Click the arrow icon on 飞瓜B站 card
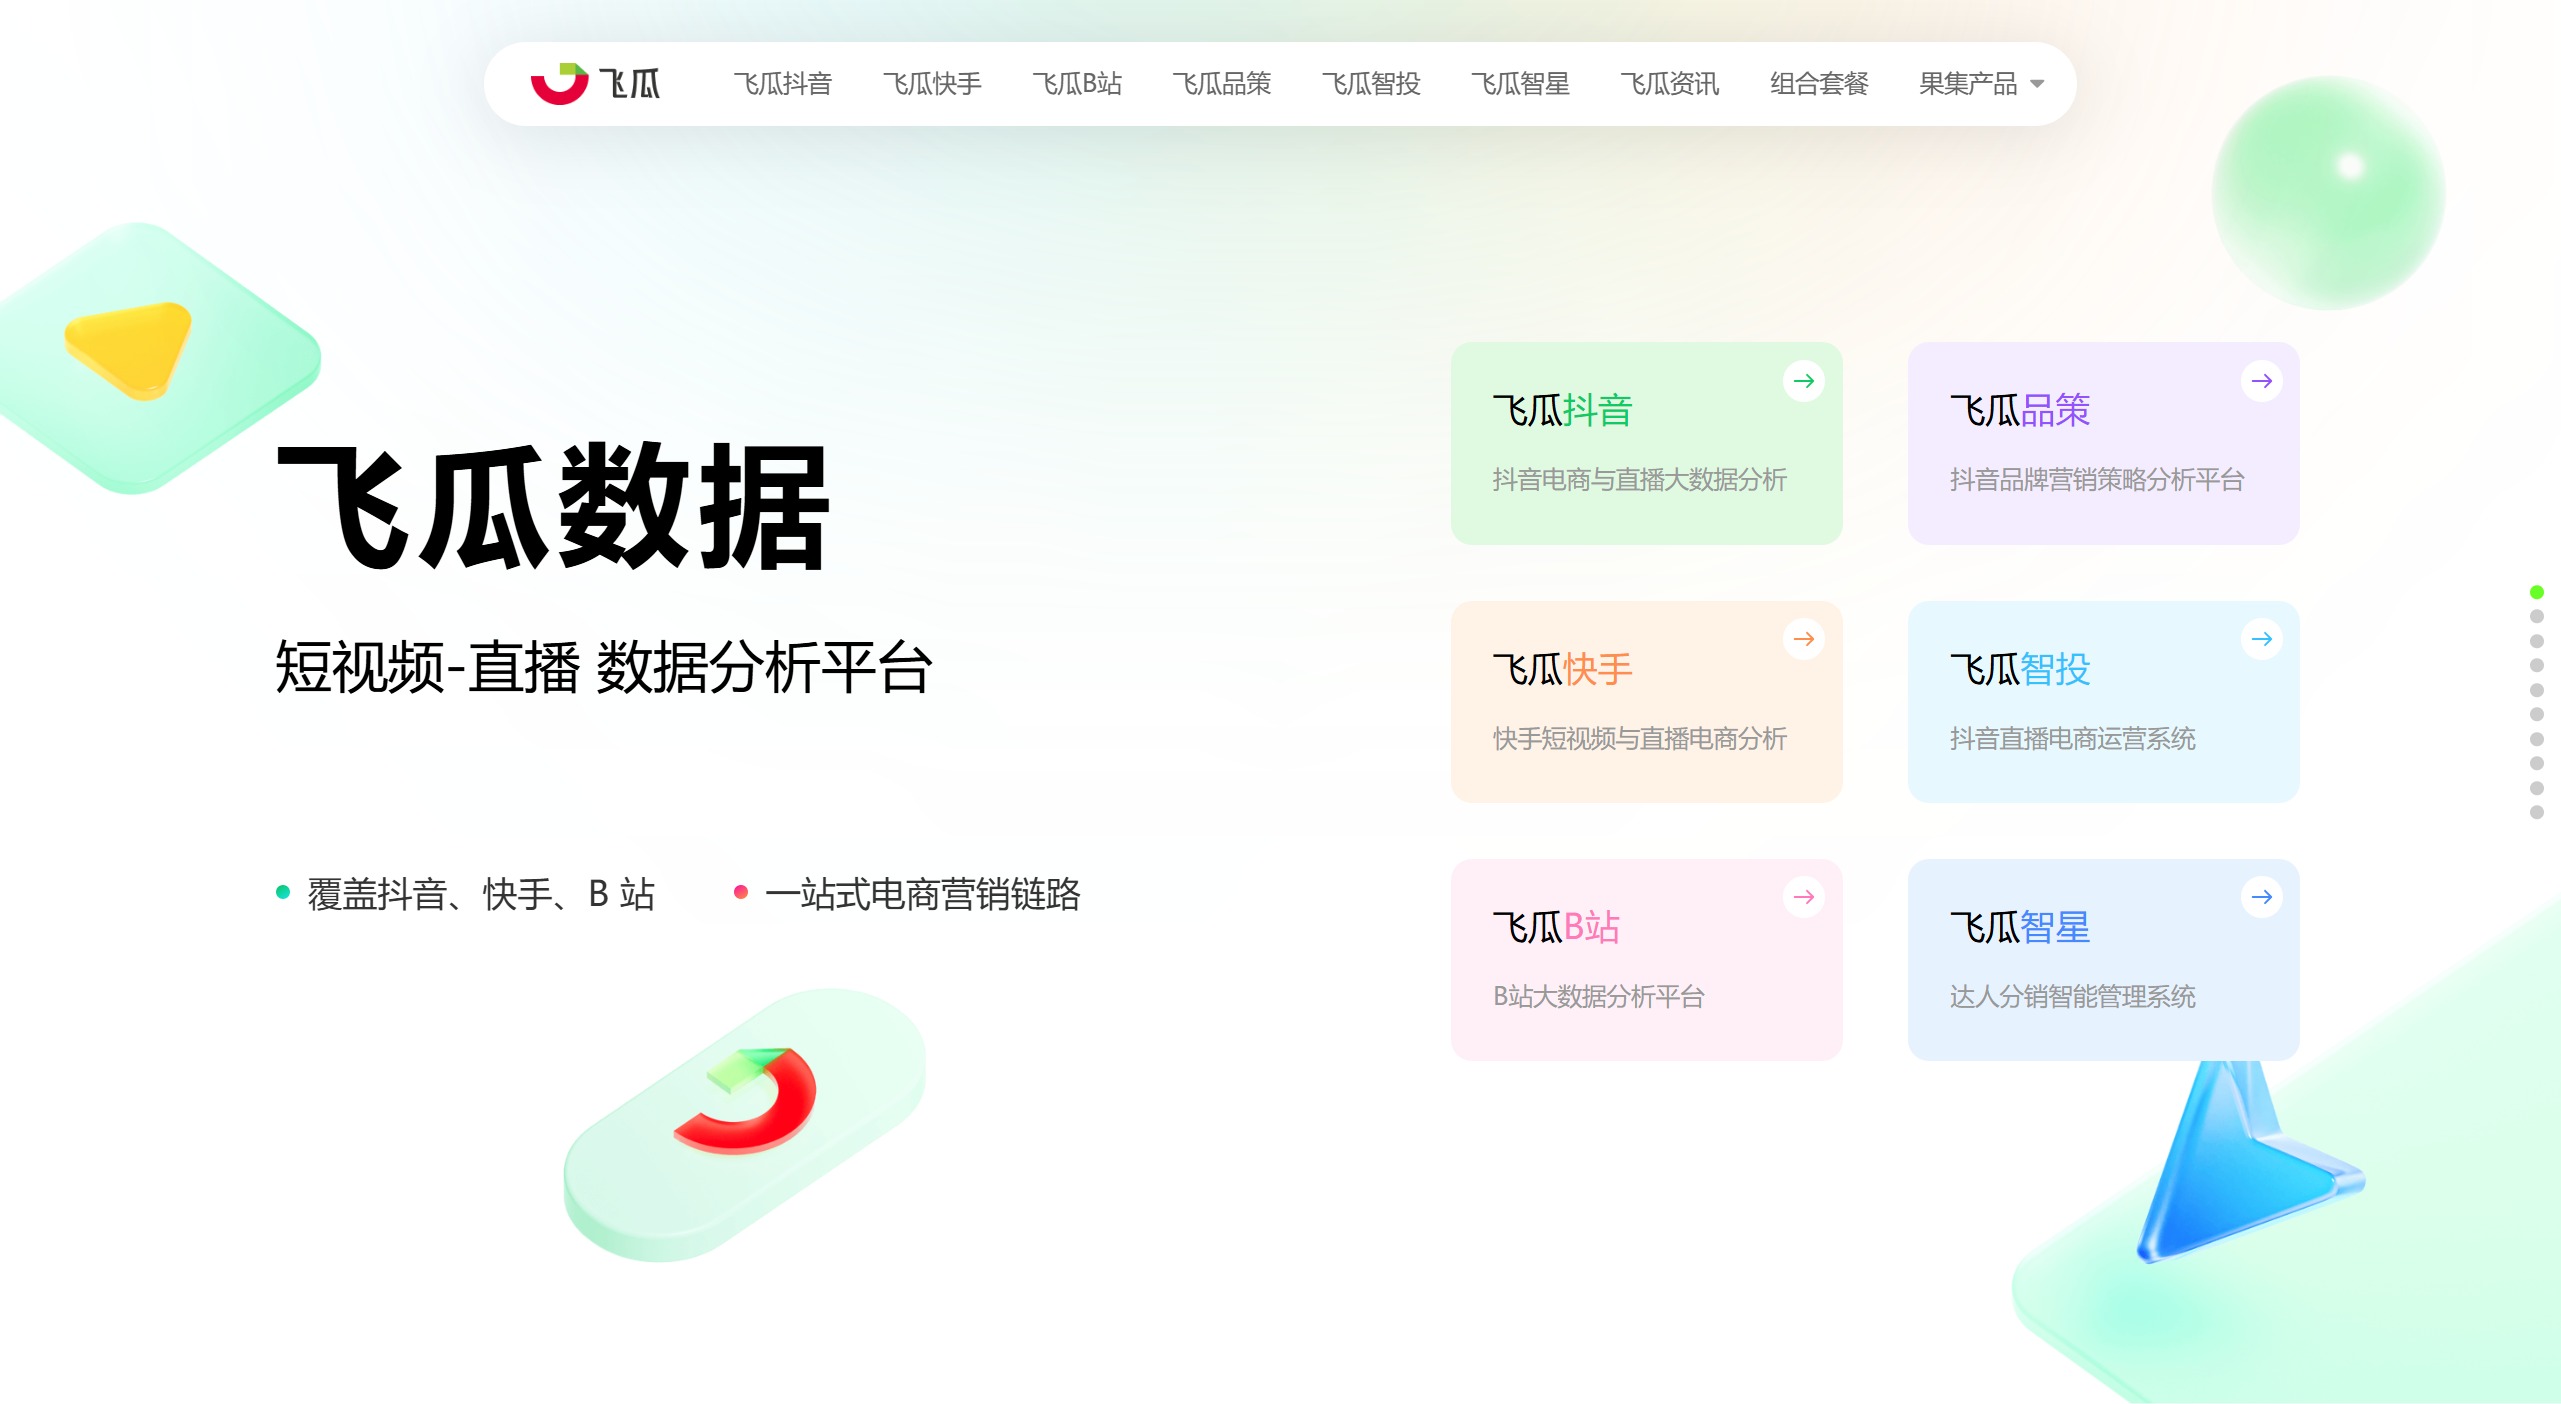Screen dimensions: 2561x1404 click(x=1805, y=897)
